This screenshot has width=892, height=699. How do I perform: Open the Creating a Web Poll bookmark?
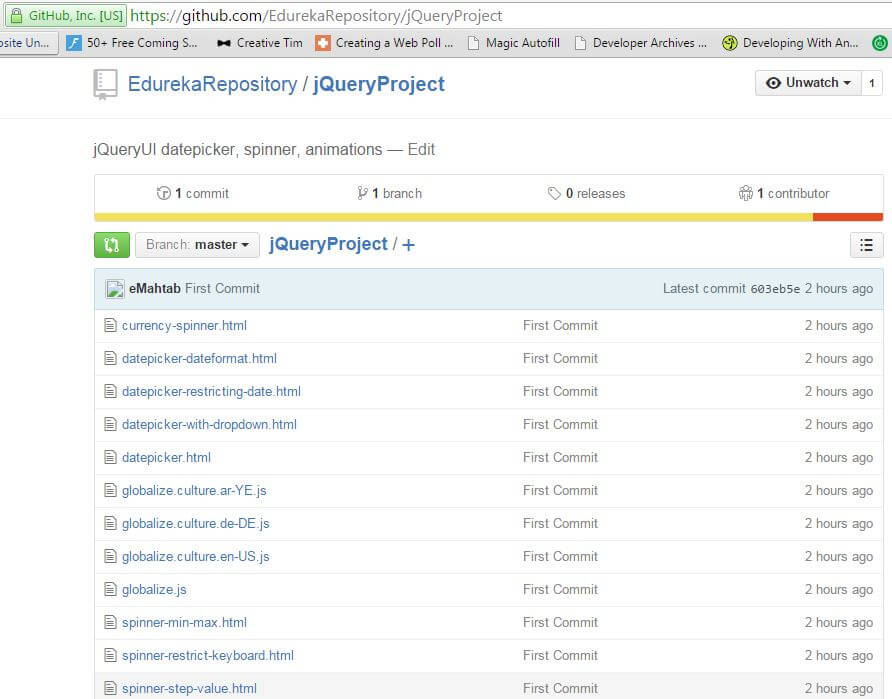point(385,43)
